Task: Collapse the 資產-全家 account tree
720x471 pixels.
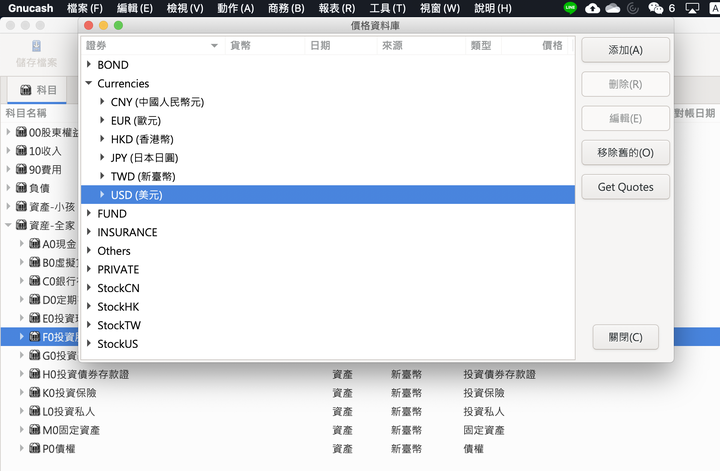Action: (8, 225)
